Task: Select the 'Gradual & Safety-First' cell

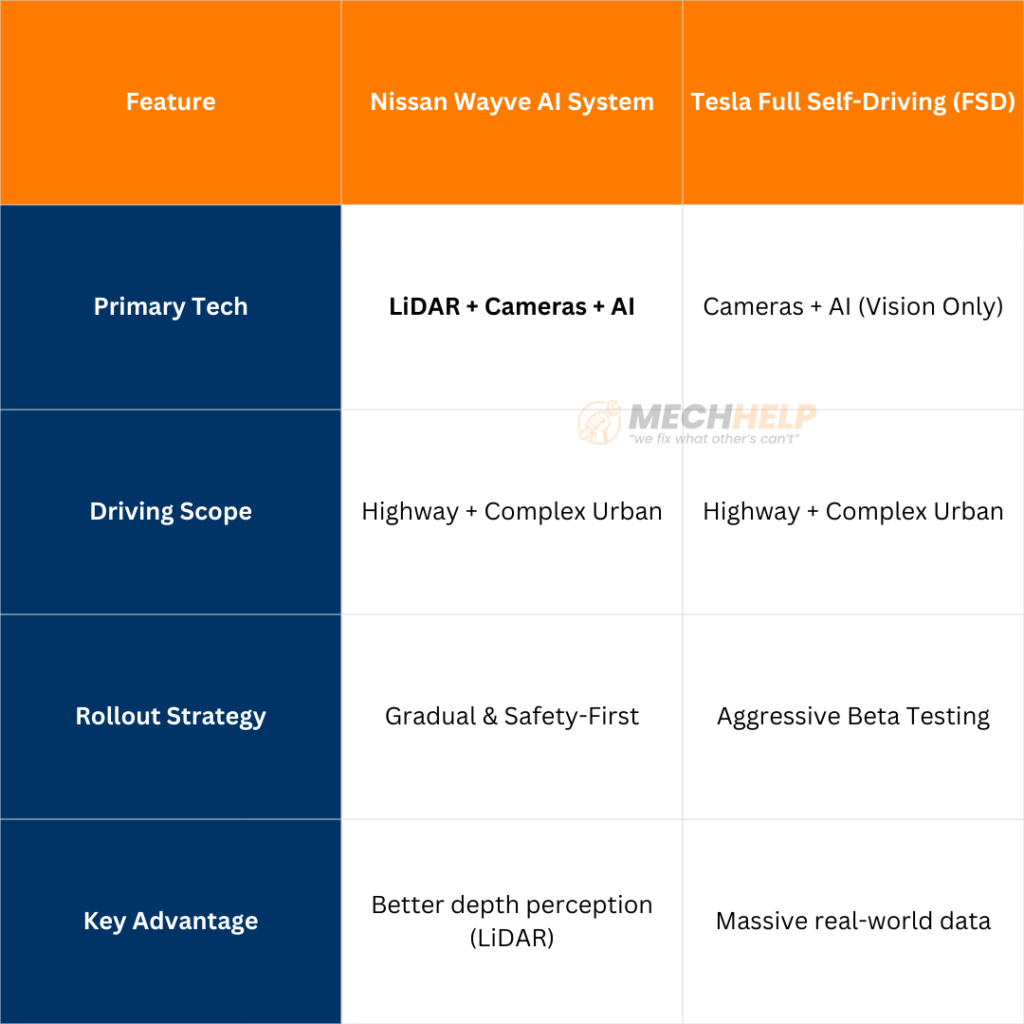Action: pos(512,717)
